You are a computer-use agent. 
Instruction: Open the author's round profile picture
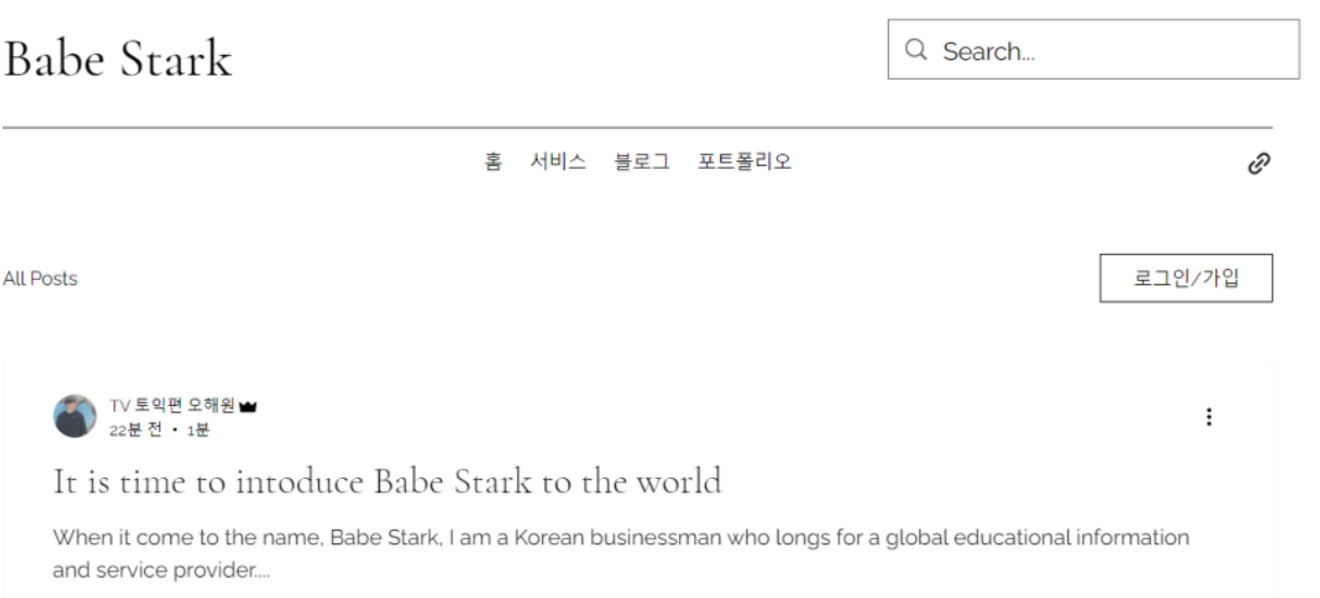(75, 416)
